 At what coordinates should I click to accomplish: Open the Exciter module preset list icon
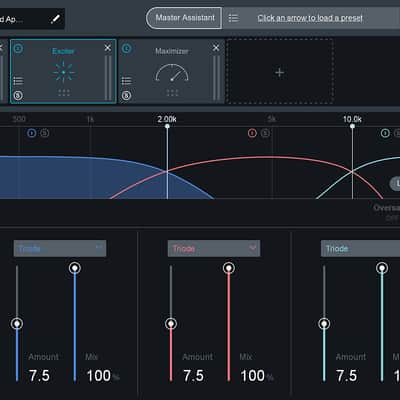18,81
